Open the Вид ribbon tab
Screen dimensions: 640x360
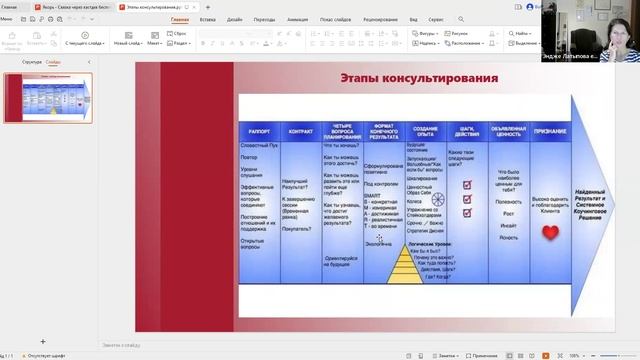(x=413, y=20)
